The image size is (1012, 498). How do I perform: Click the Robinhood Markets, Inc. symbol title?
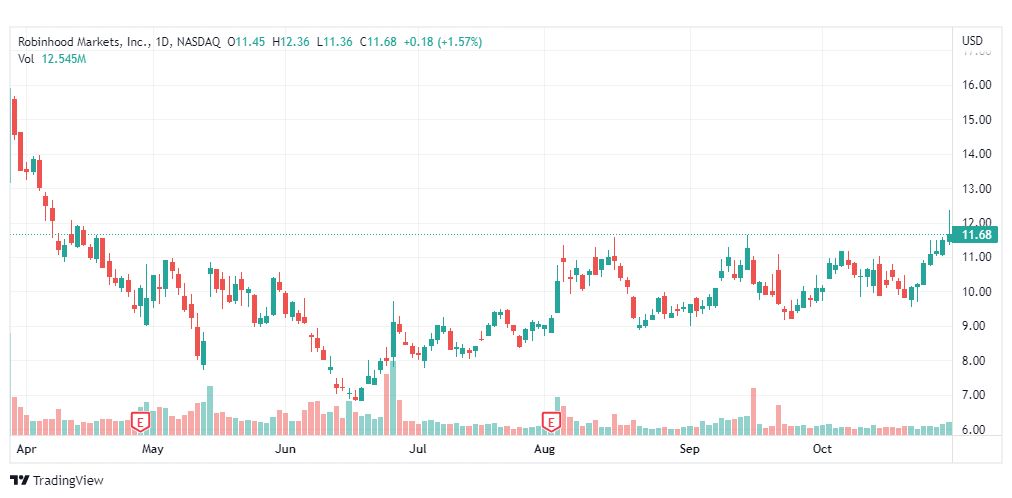83,42
